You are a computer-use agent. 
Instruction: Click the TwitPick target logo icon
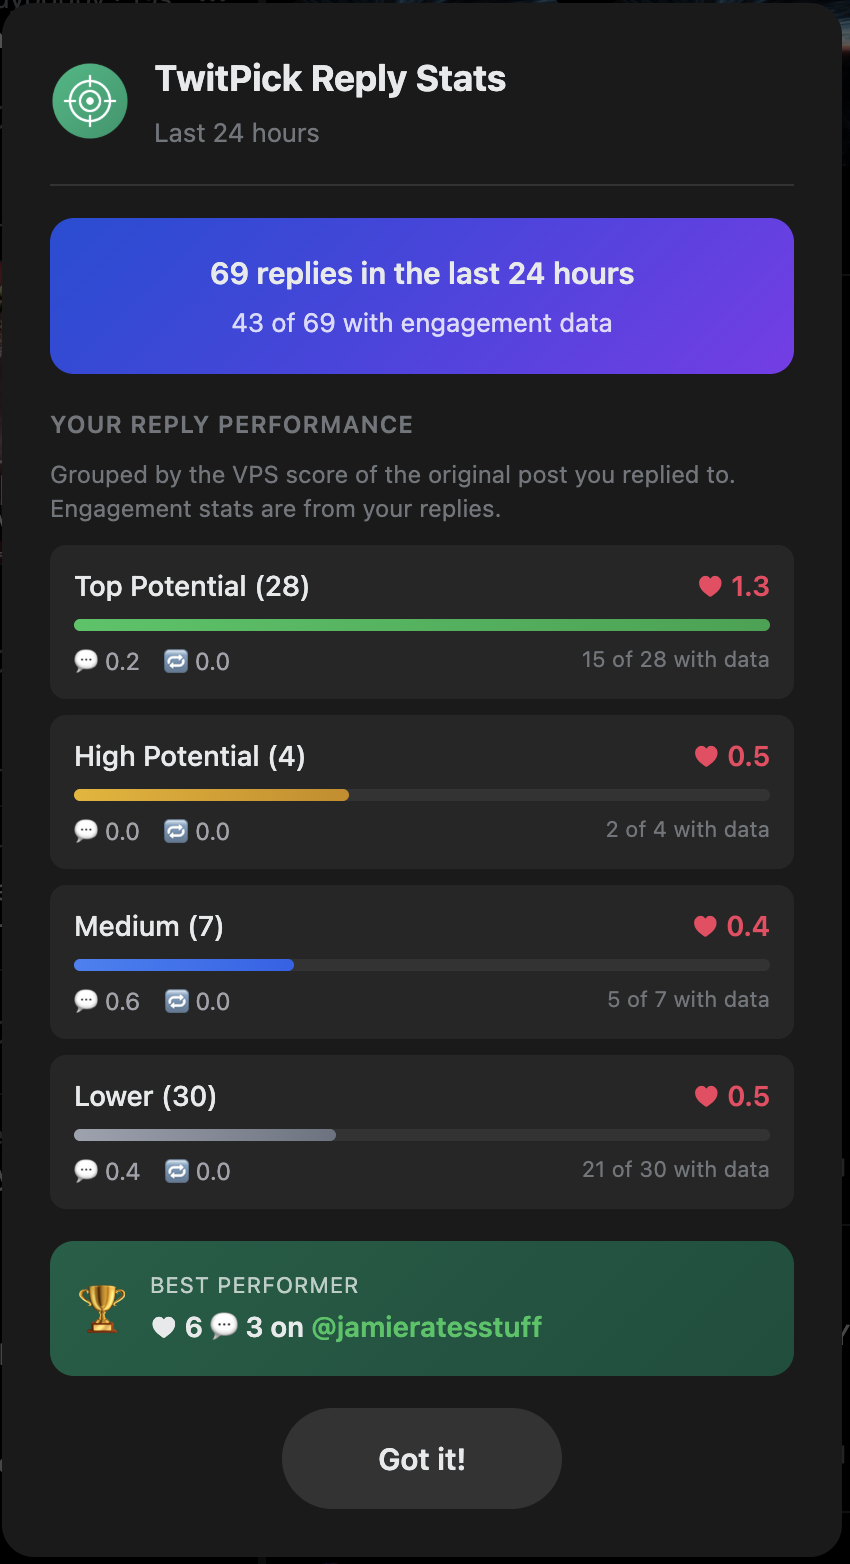tap(90, 101)
